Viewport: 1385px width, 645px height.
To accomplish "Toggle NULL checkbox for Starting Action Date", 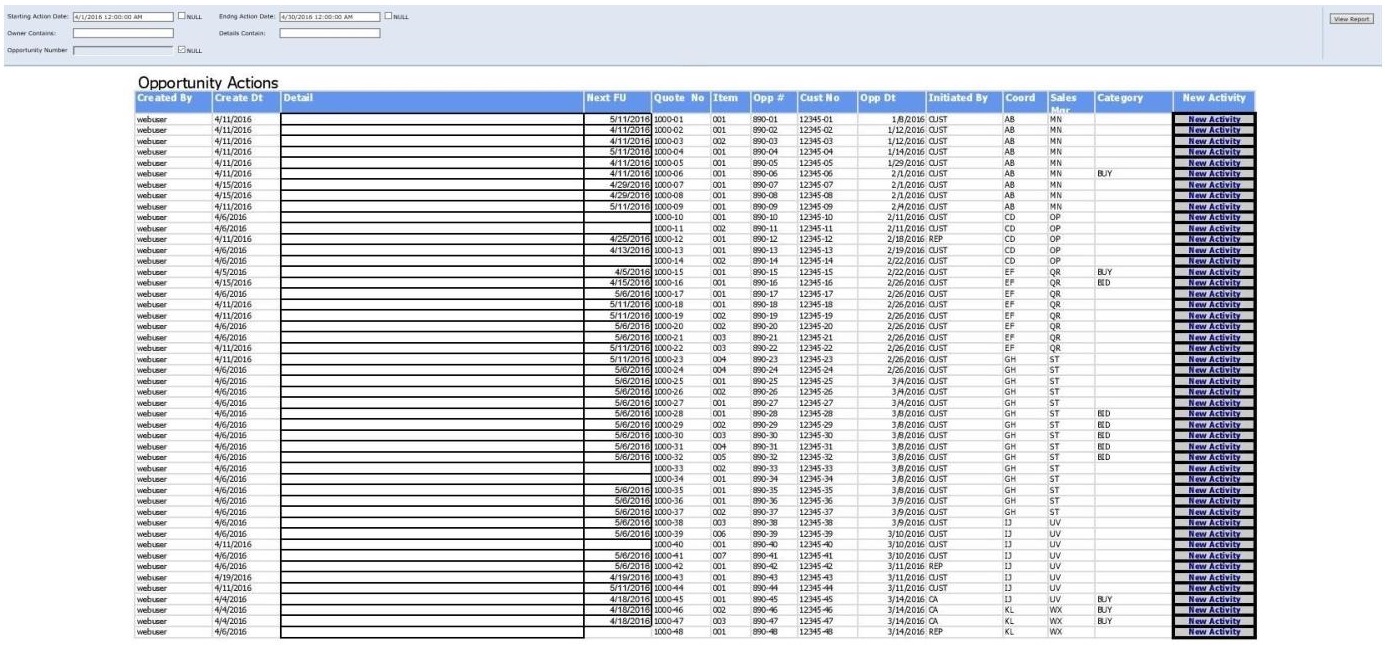I will click(180, 17).
